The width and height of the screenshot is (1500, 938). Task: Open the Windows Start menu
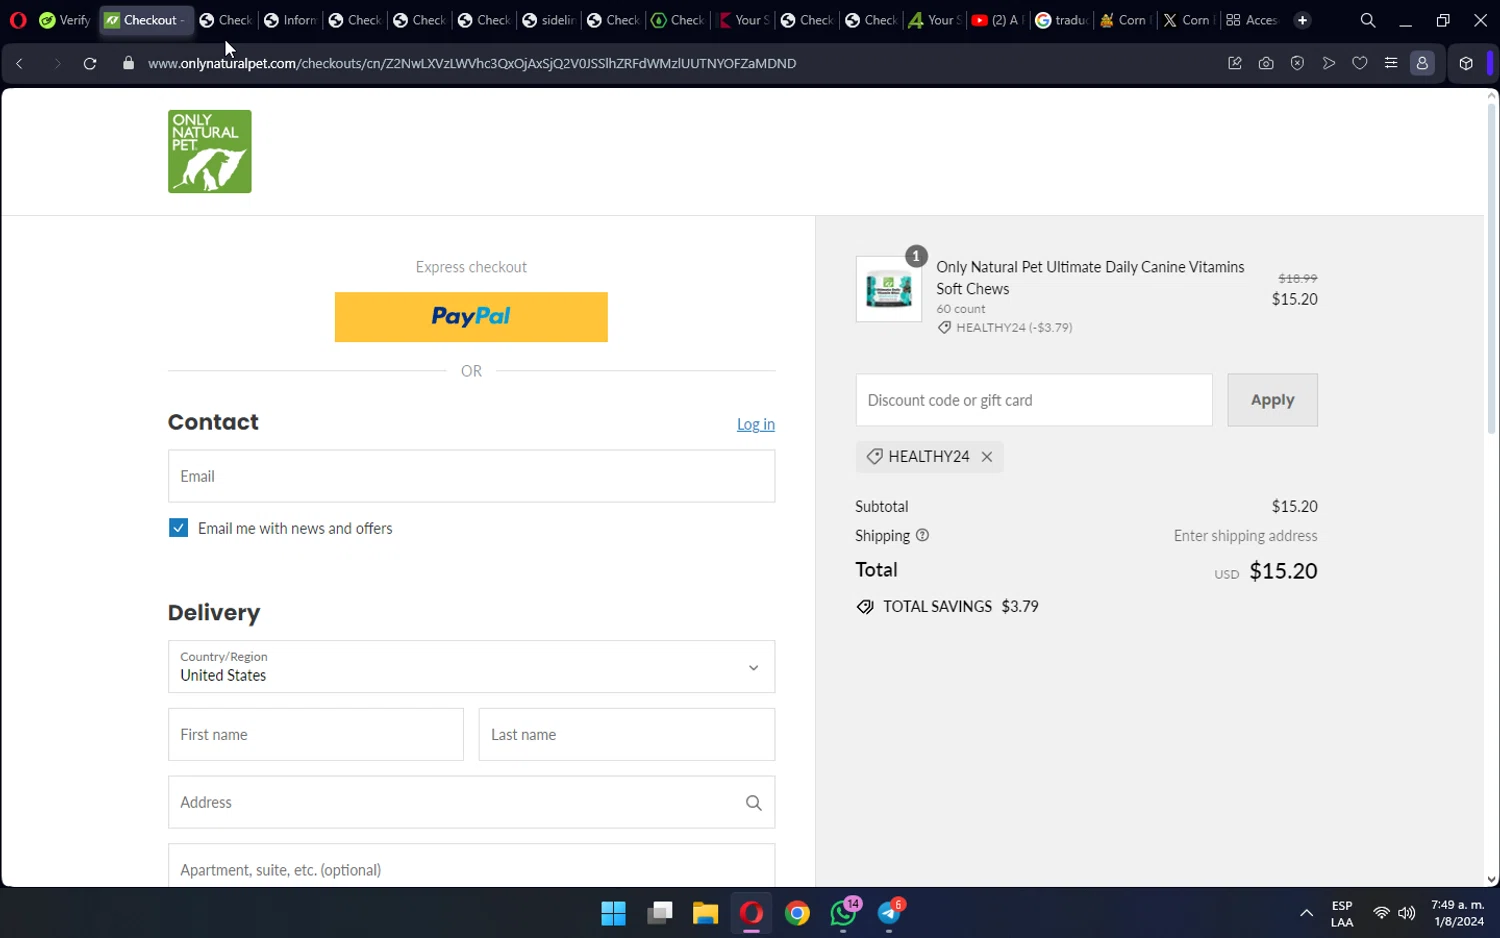point(613,913)
